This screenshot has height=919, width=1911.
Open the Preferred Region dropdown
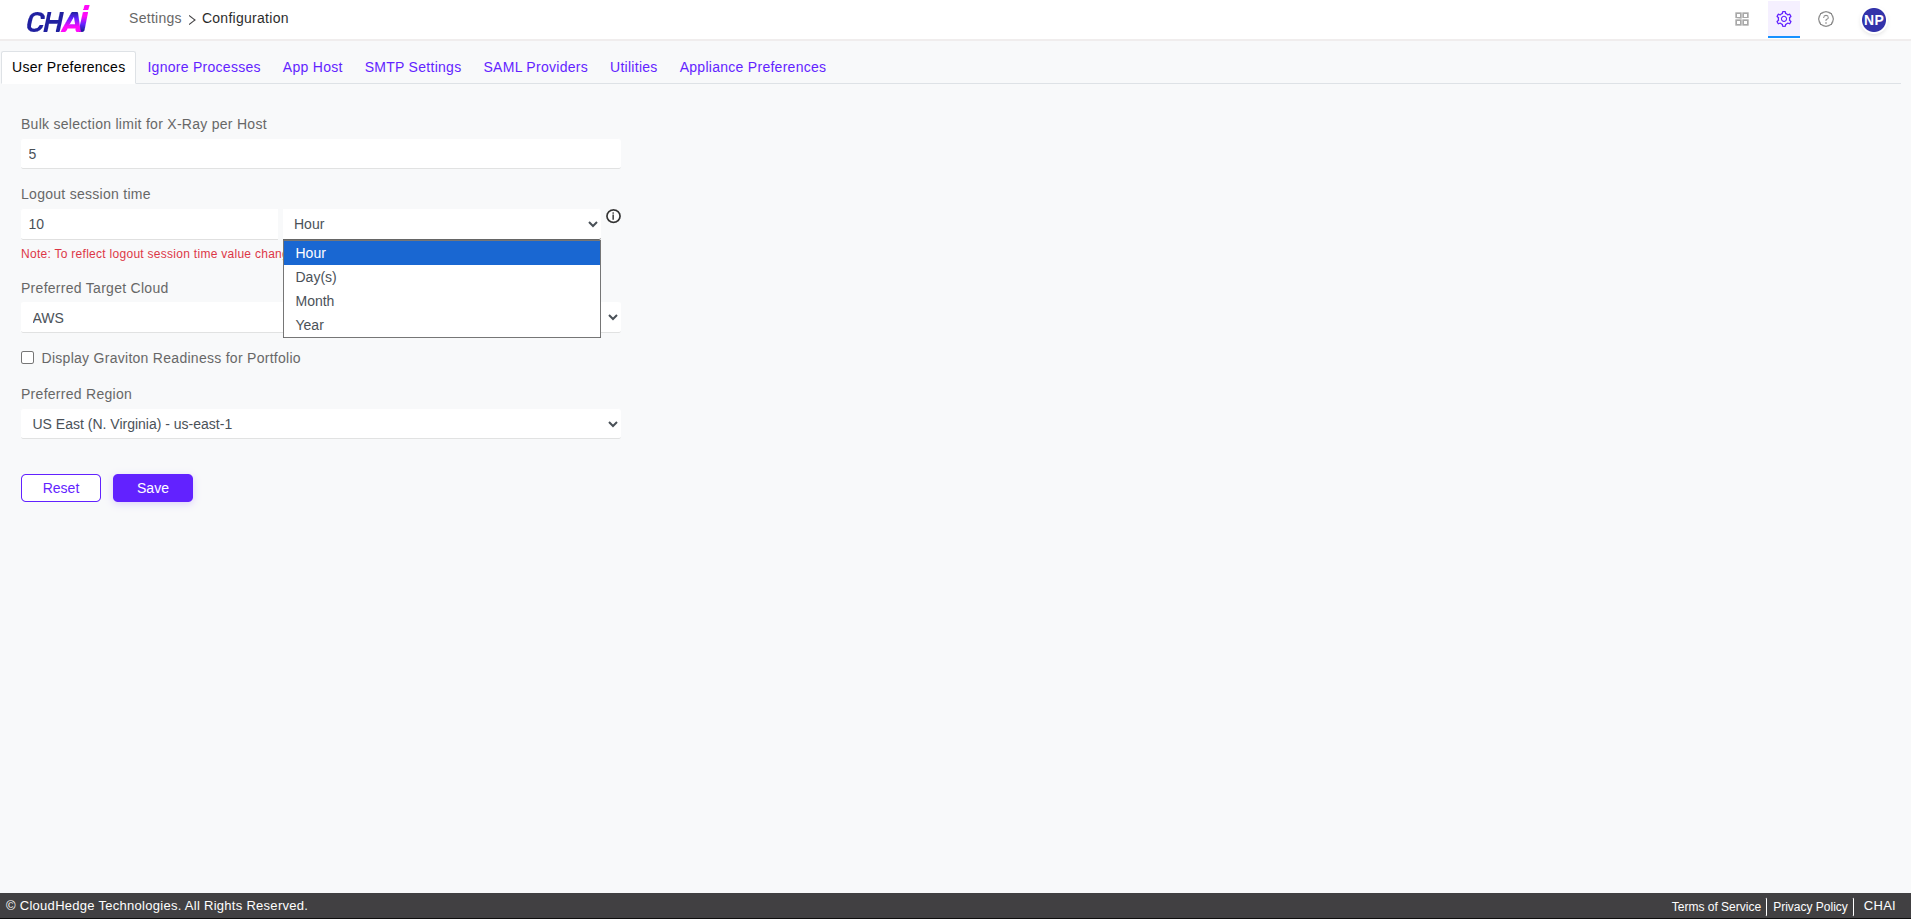pyautogui.click(x=320, y=424)
